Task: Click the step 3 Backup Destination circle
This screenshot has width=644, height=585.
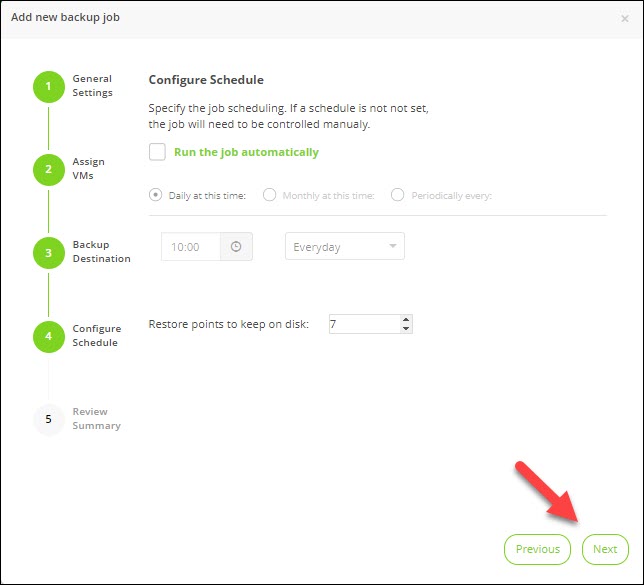Action: tap(48, 253)
